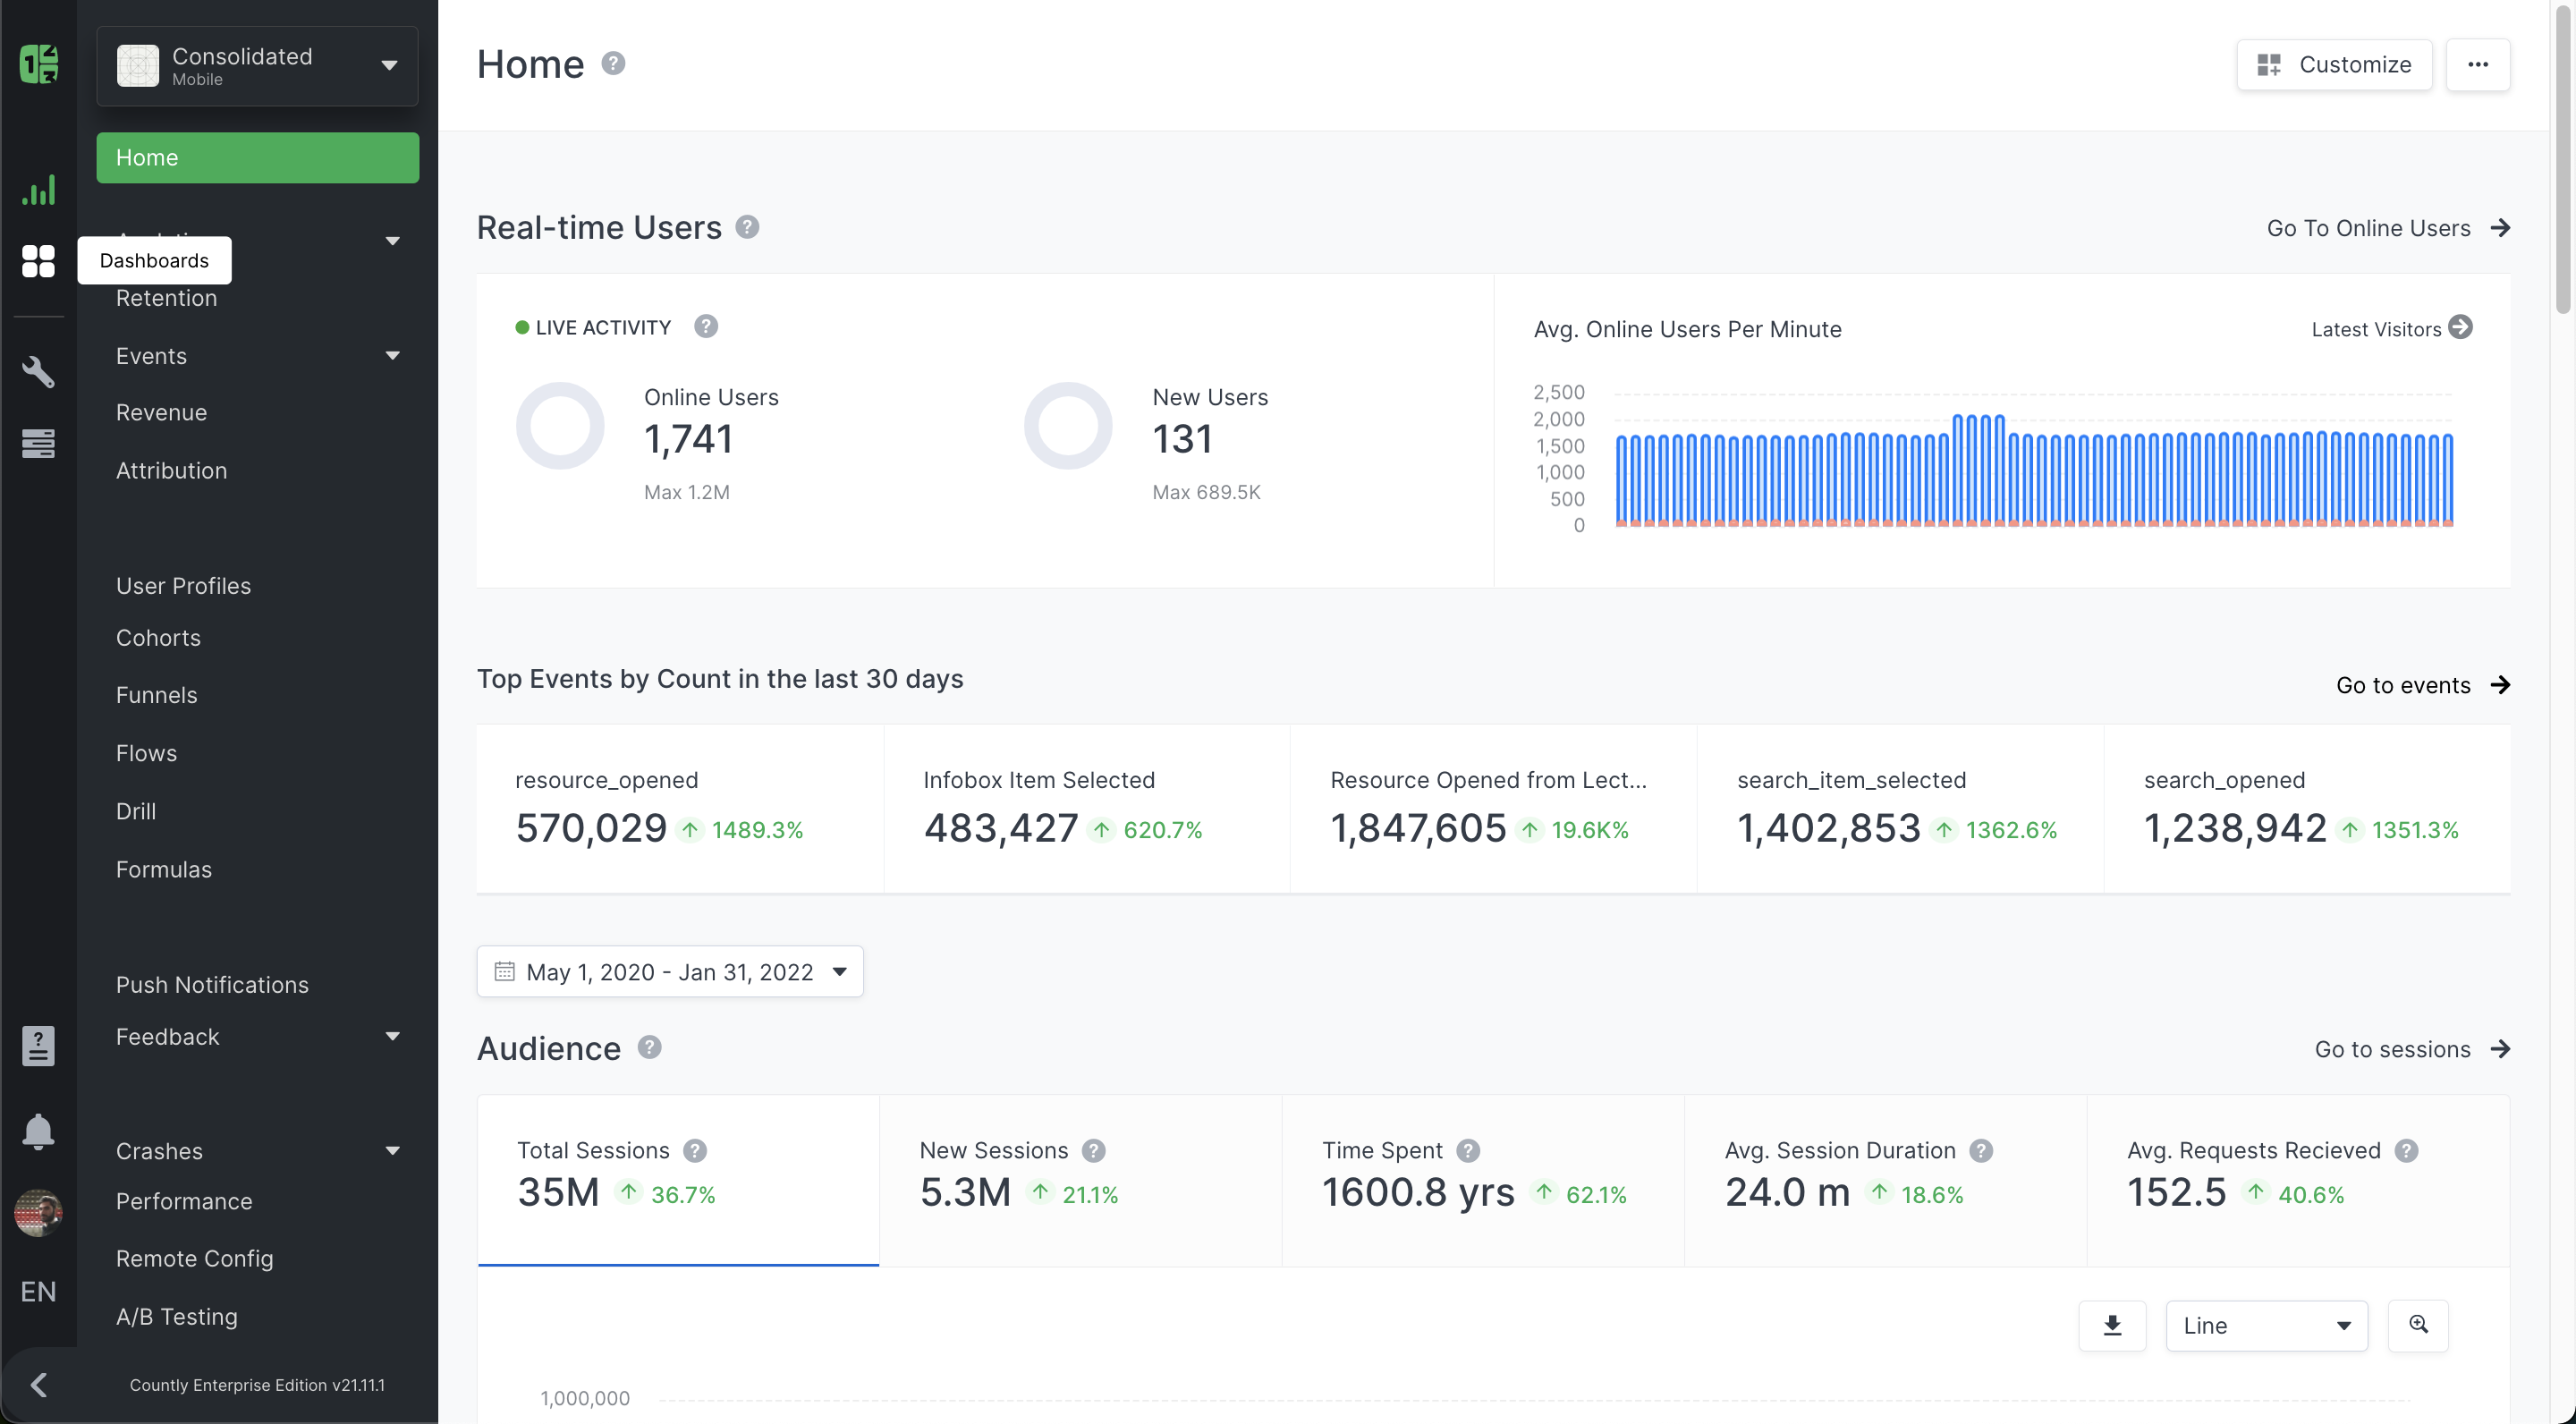Open the Consolidated app selector dropdown
This screenshot has width=2576, height=1424.
(257, 66)
